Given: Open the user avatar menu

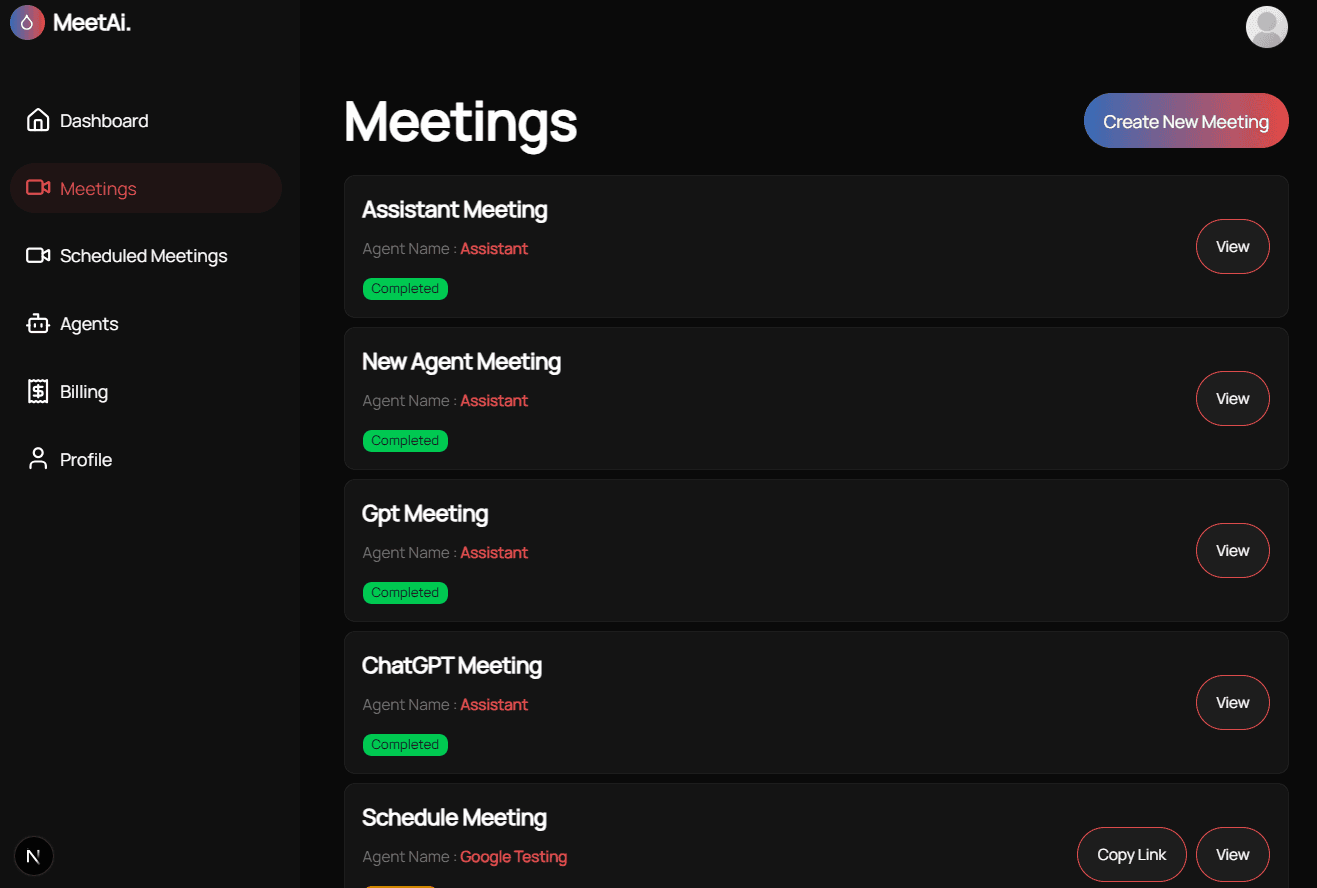Looking at the screenshot, I should pos(1266,27).
